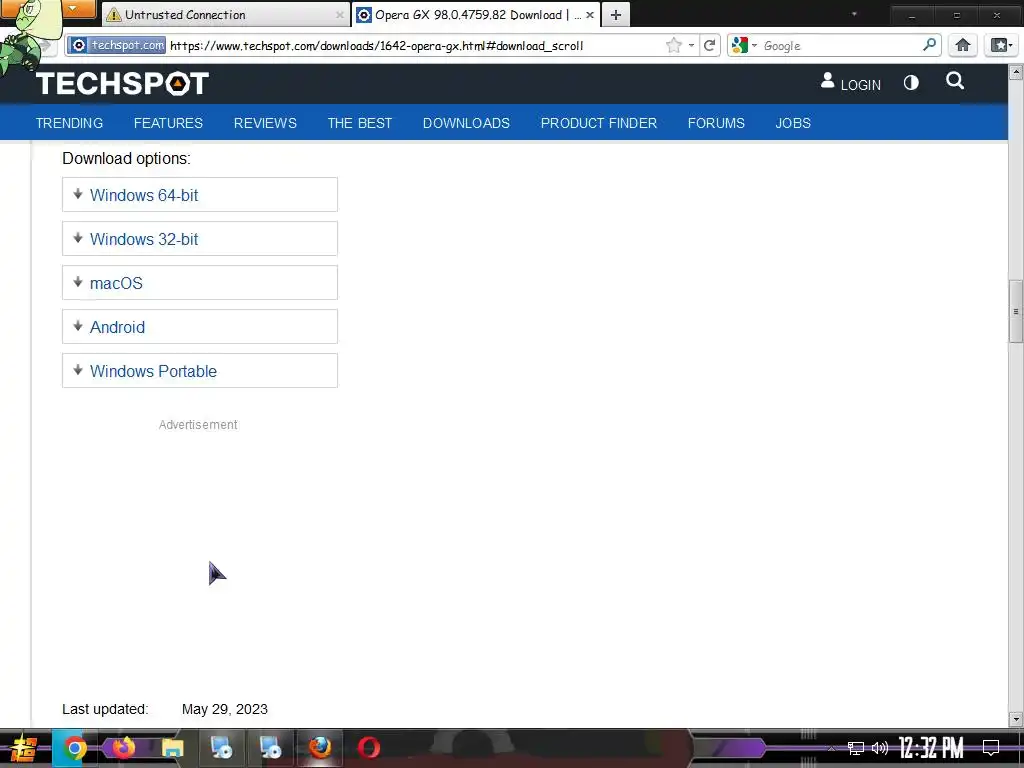Close the Opera GX Download tab
This screenshot has width=1024, height=768.
(x=590, y=14)
